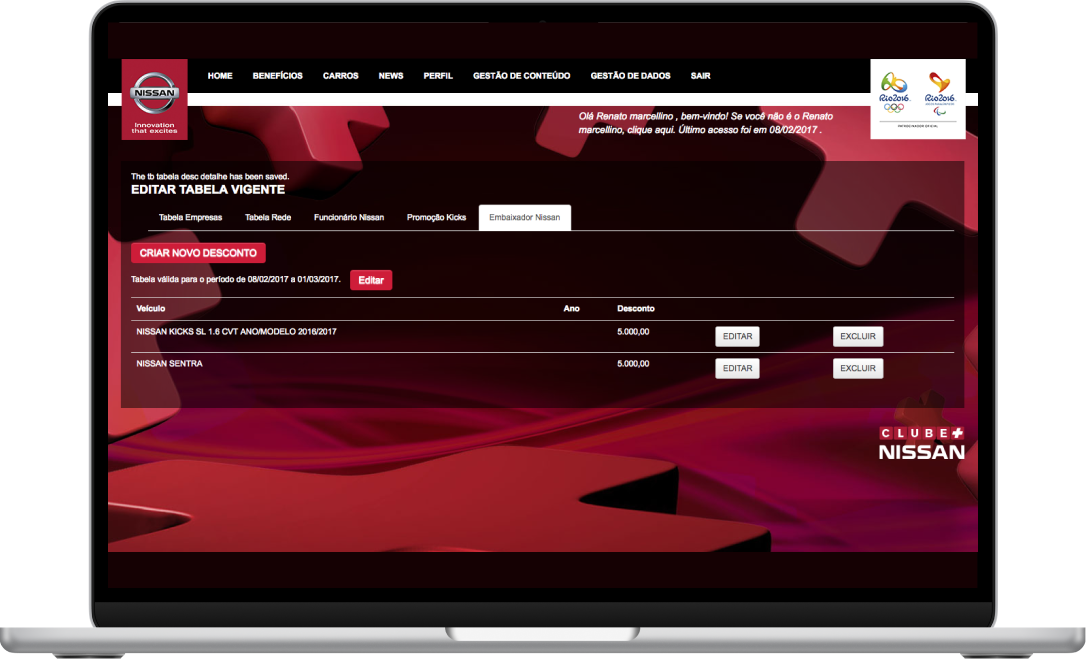This screenshot has width=1086, height=659.
Task: Click the 'has been saved' confirmation message
Action: [x=210, y=177]
